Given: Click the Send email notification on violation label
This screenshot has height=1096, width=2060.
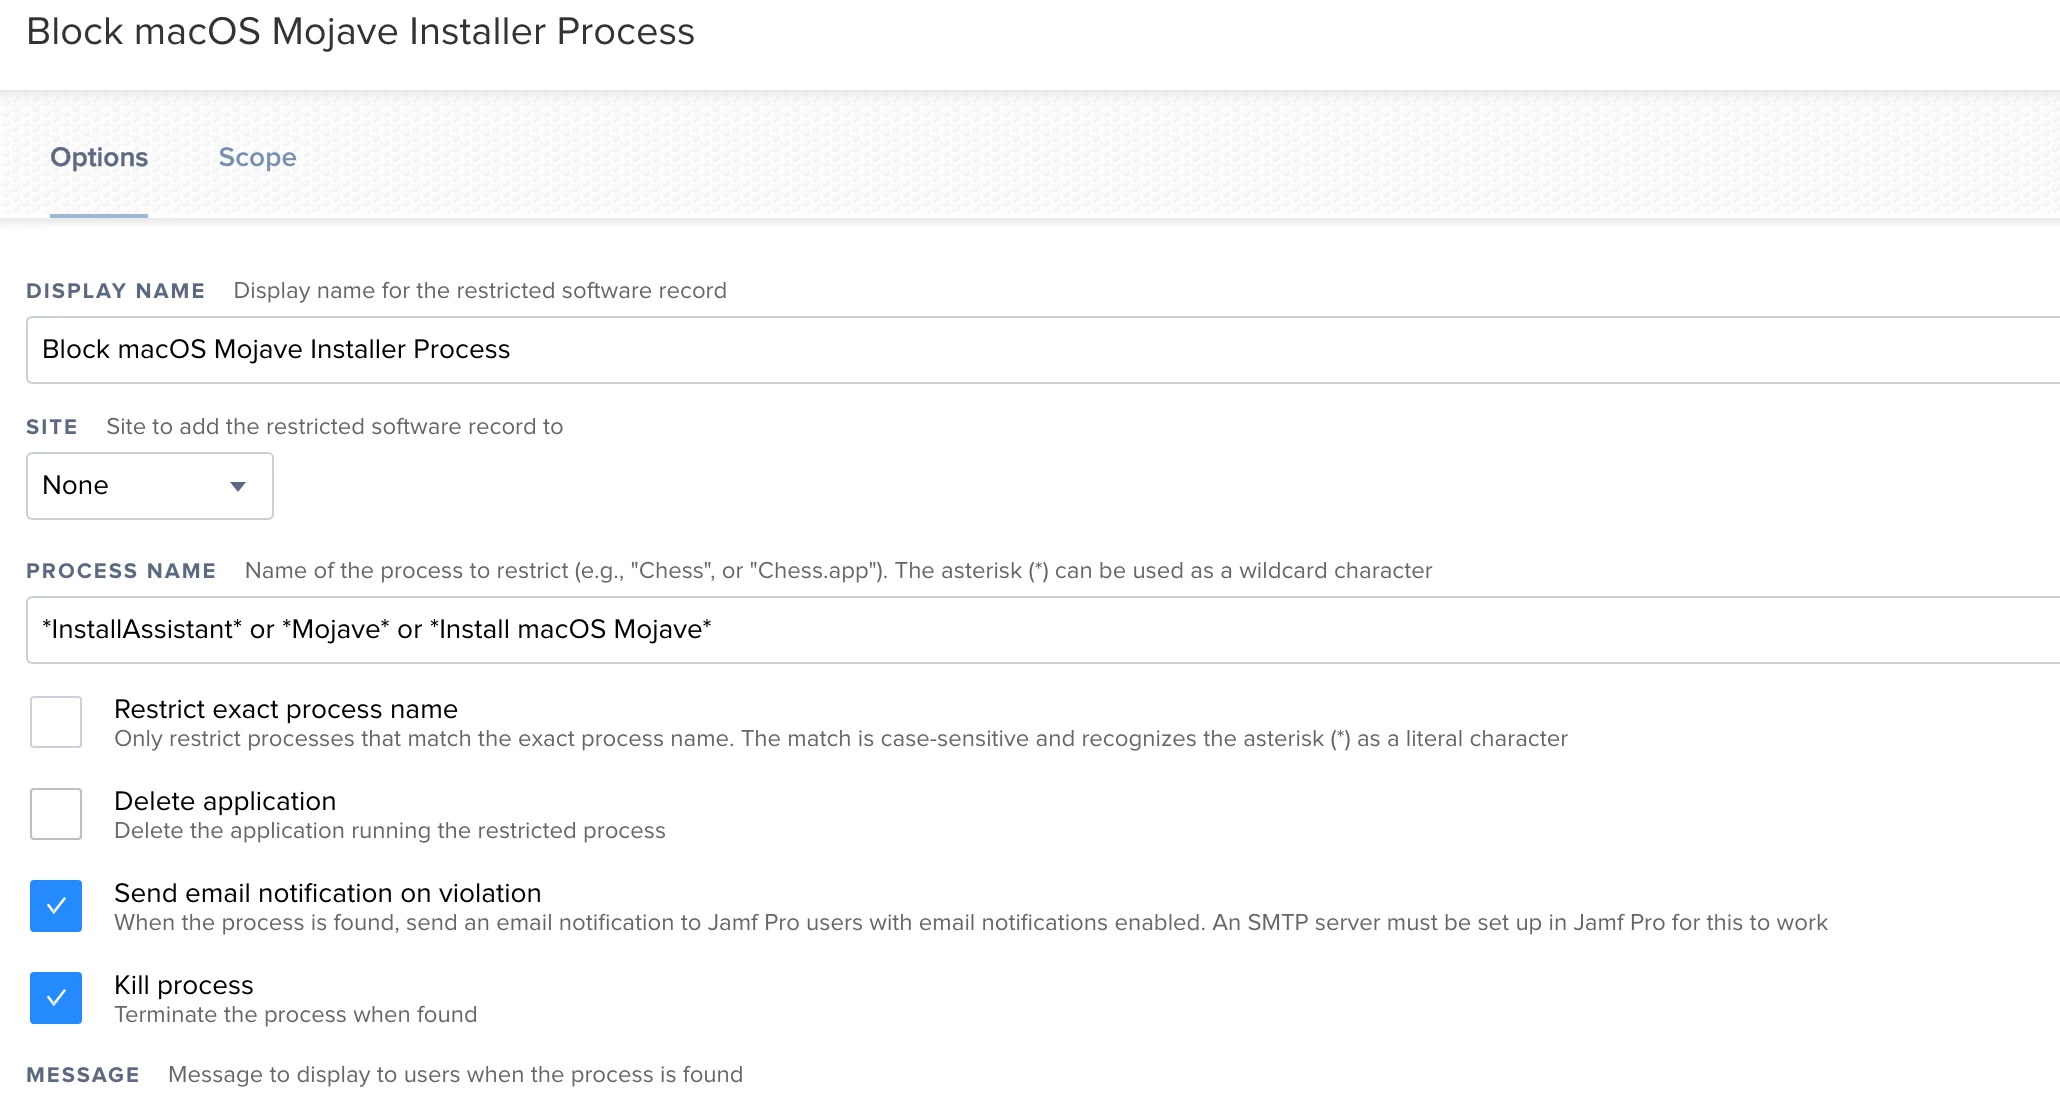Looking at the screenshot, I should (x=328, y=893).
